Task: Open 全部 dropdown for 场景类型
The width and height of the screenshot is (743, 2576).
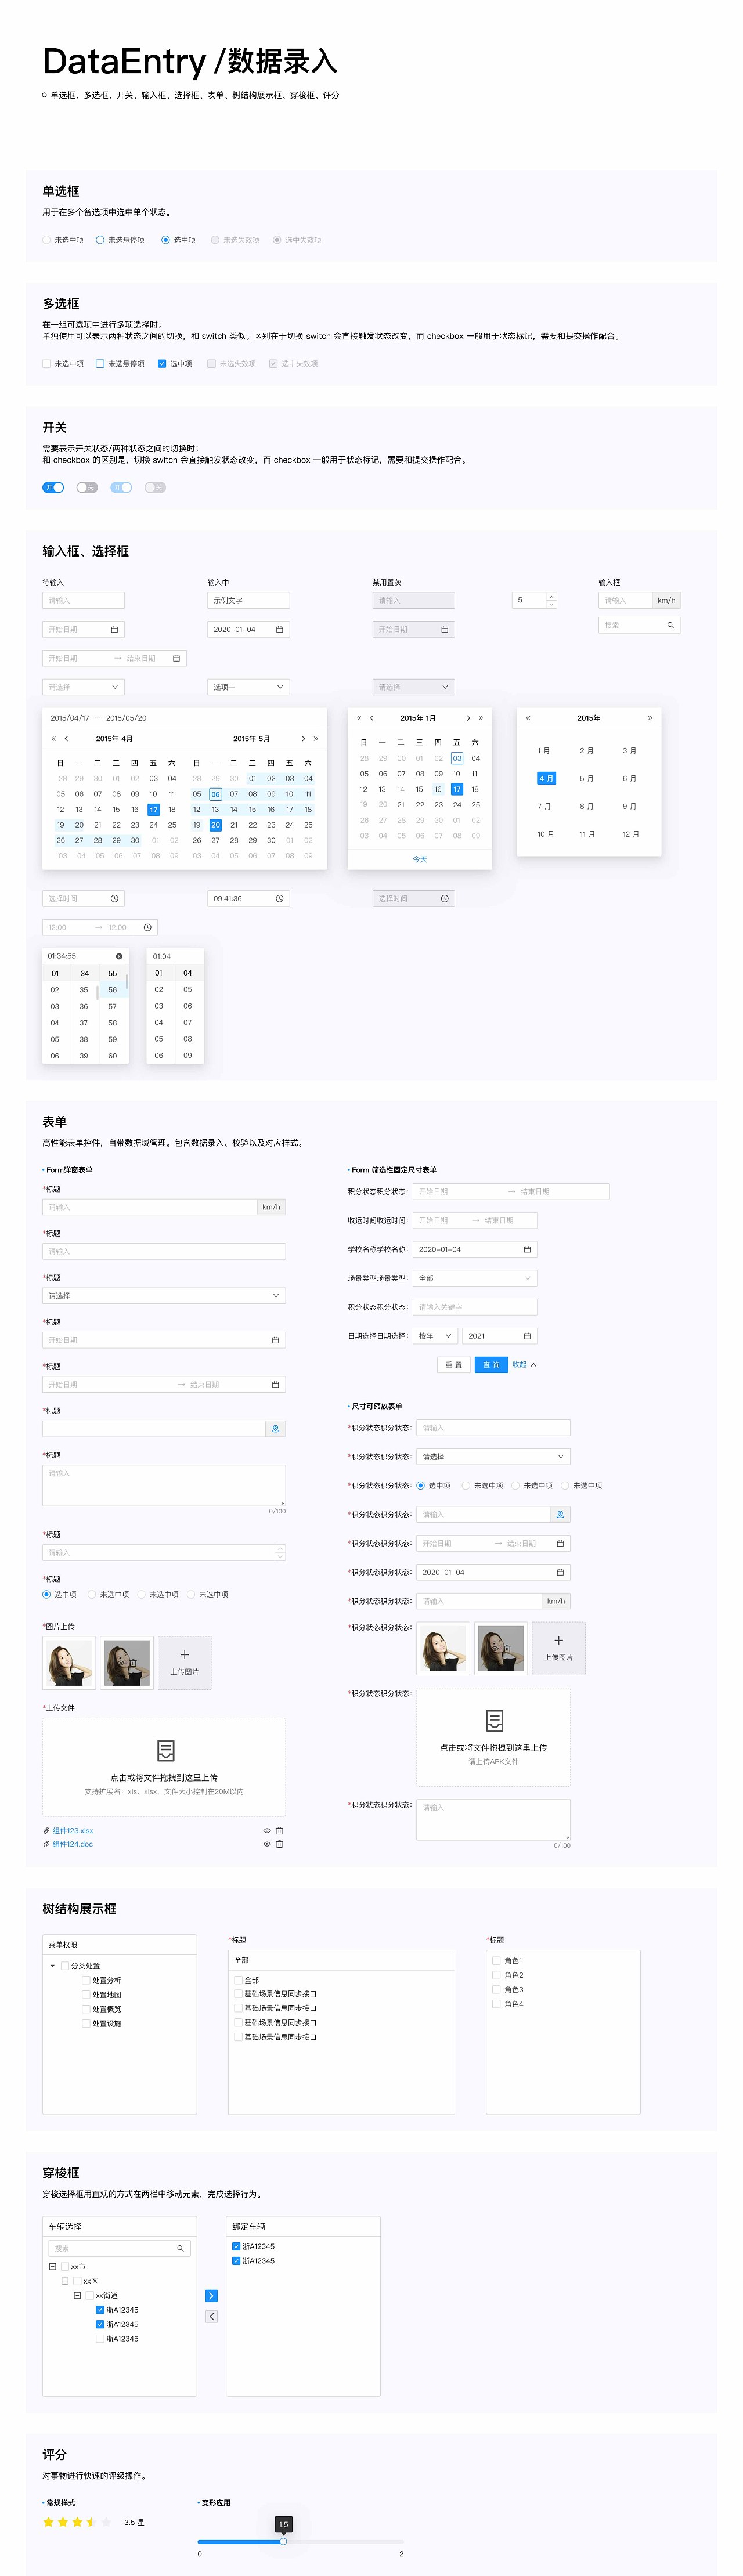Action: [475, 1278]
